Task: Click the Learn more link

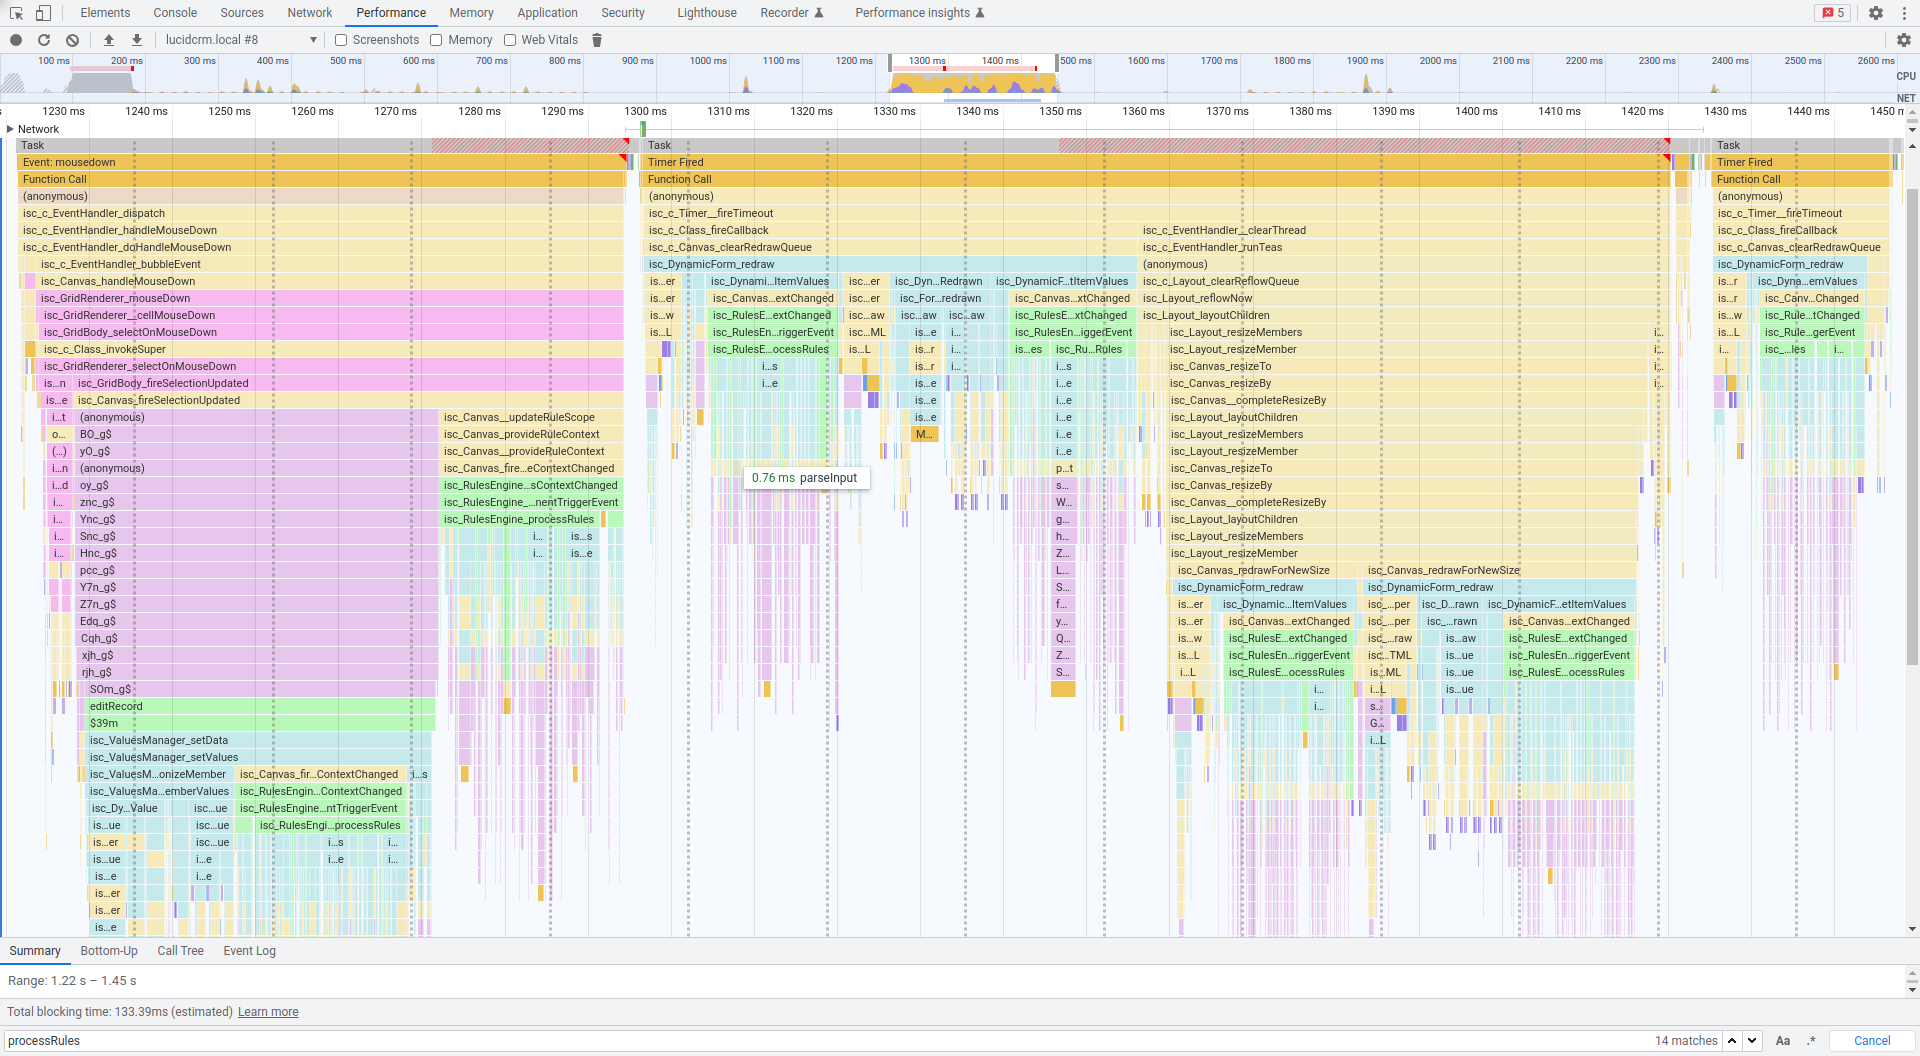Action: [268, 1012]
